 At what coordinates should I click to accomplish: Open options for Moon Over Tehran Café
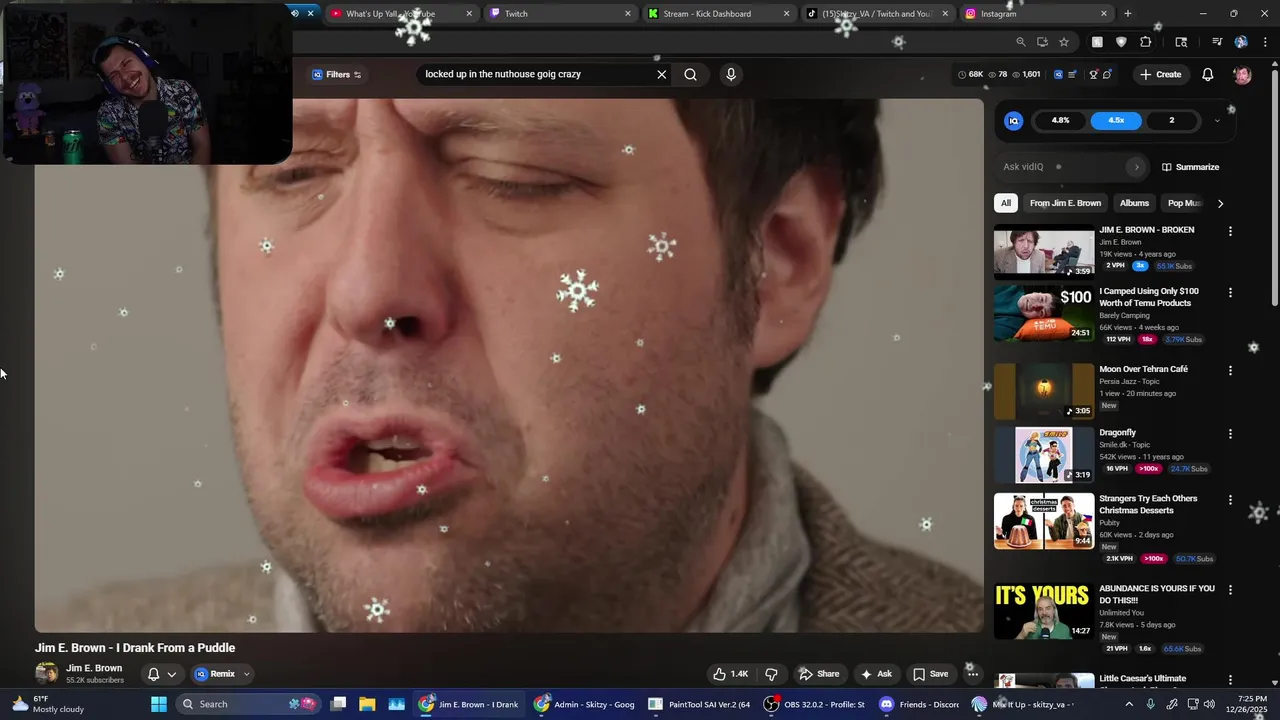coord(1230,370)
